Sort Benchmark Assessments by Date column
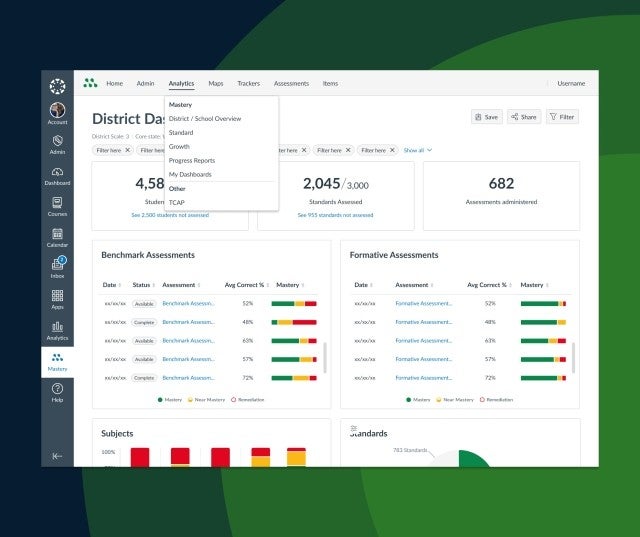This screenshot has width=640, height=537. coord(112,285)
